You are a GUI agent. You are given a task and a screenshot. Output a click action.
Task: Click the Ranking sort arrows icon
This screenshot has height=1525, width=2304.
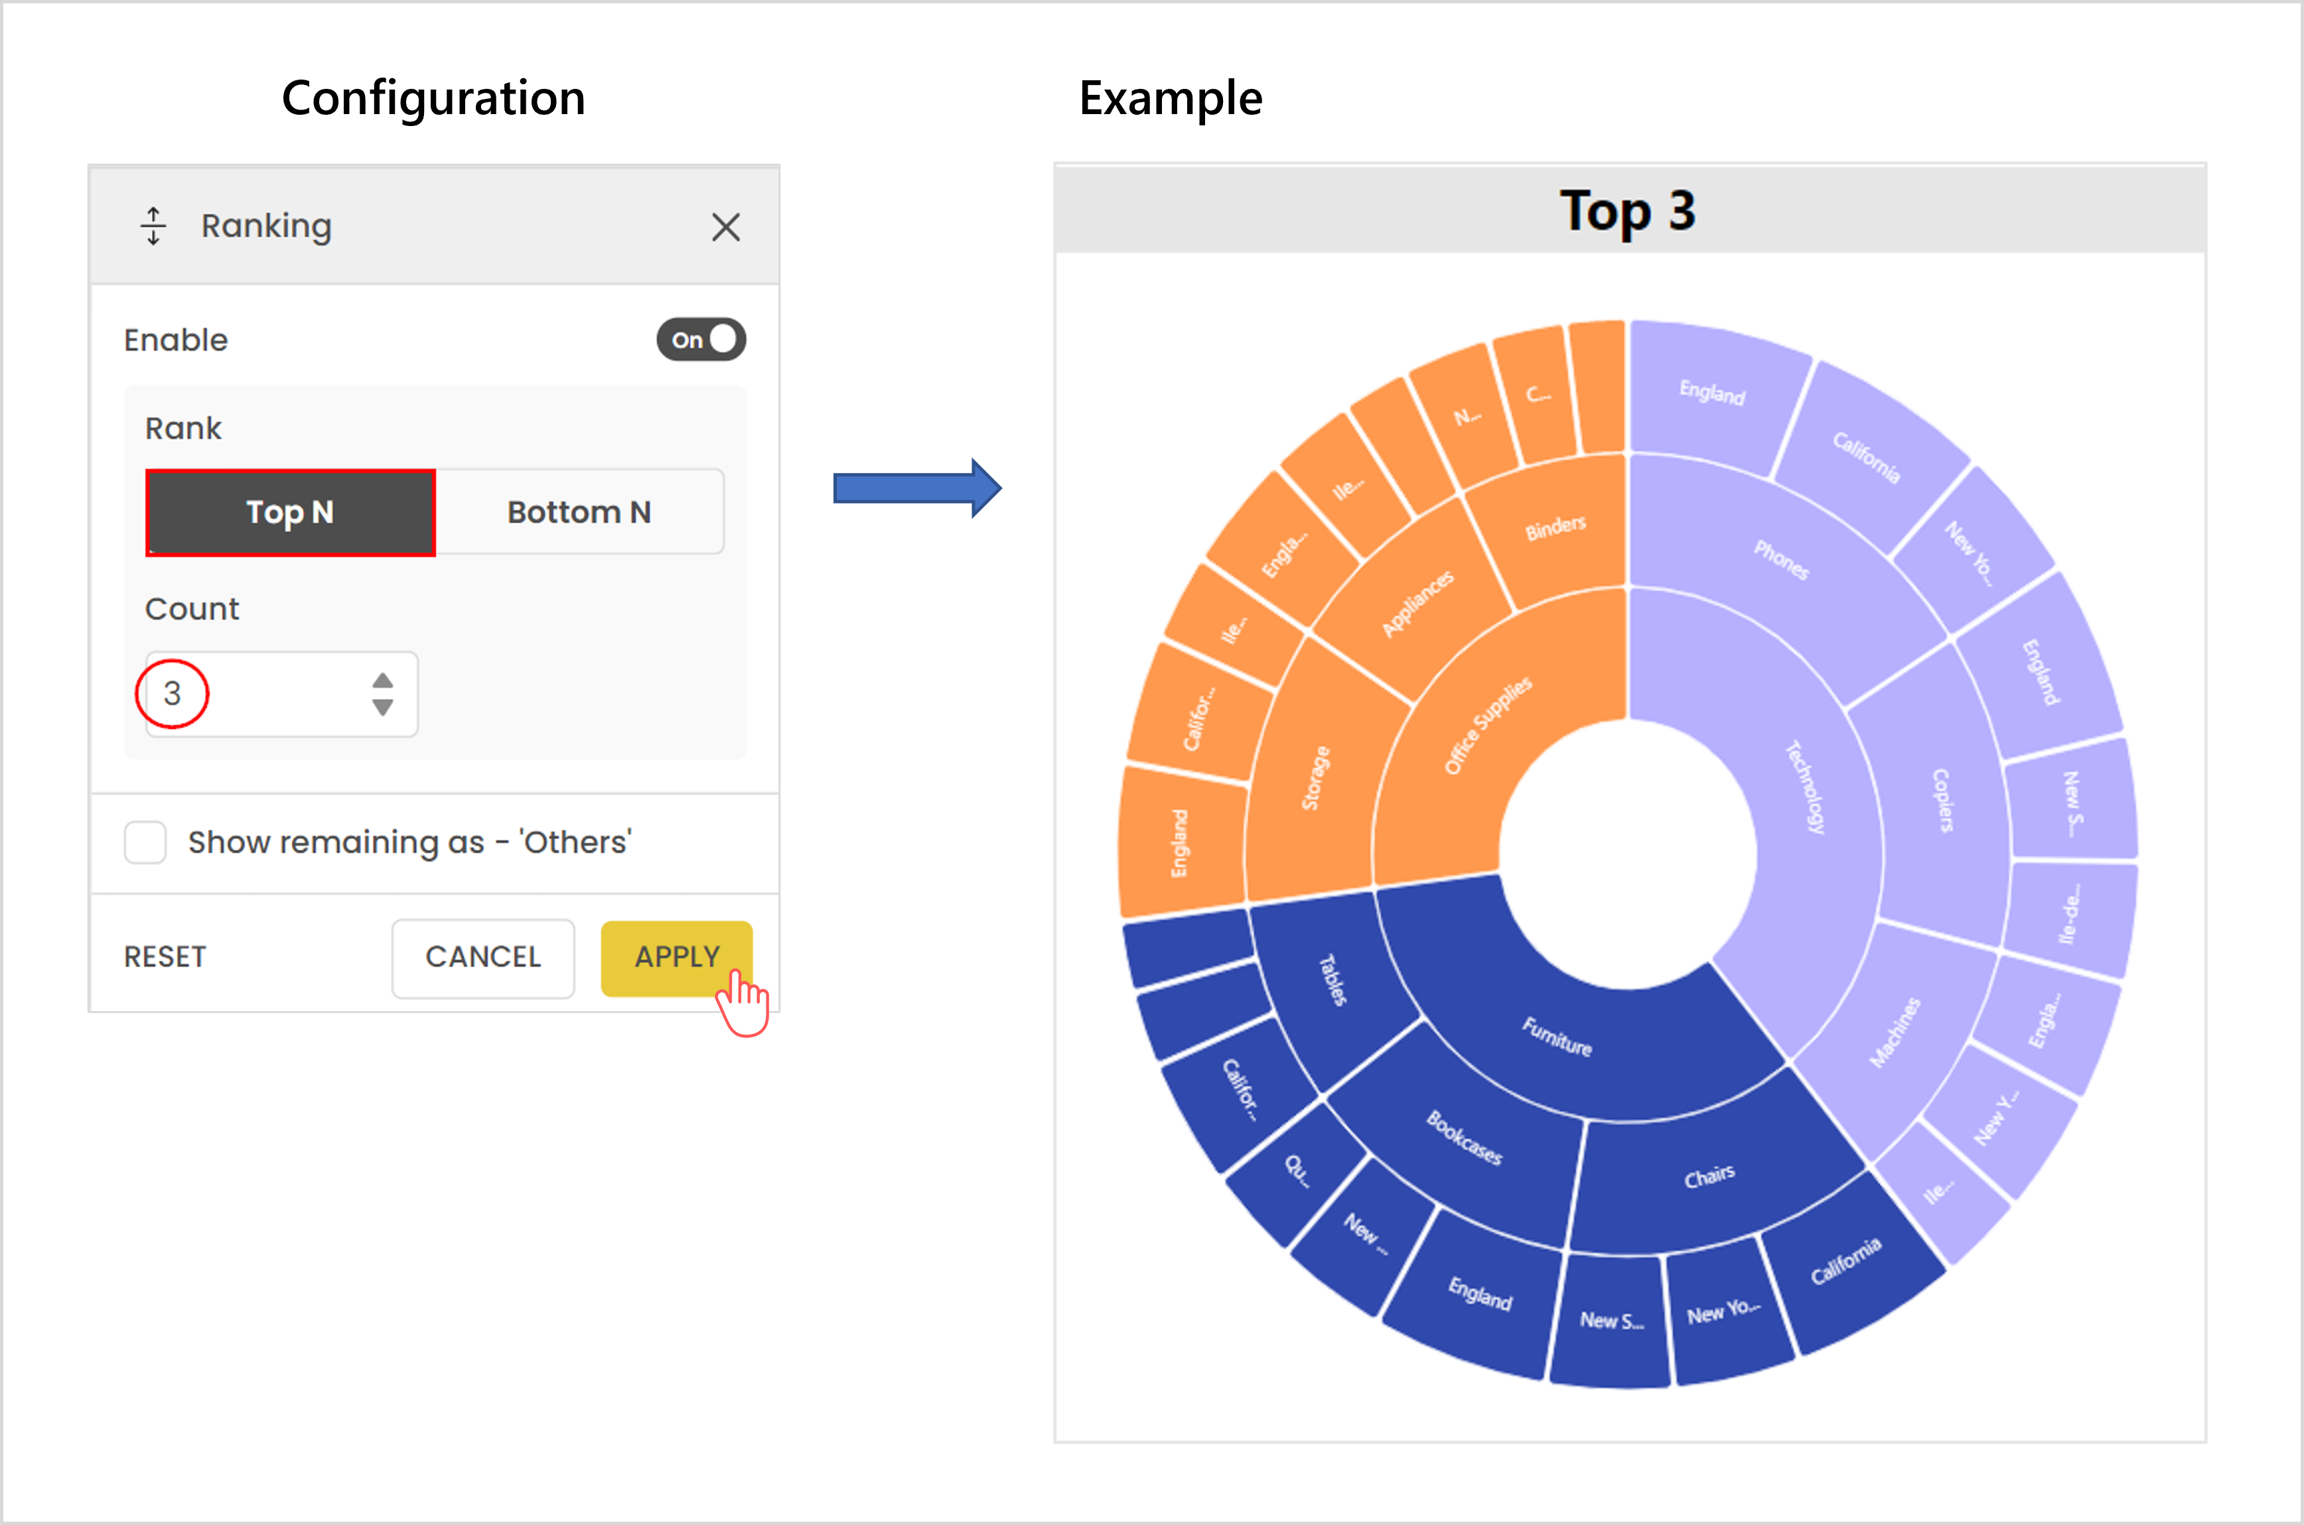(x=153, y=226)
